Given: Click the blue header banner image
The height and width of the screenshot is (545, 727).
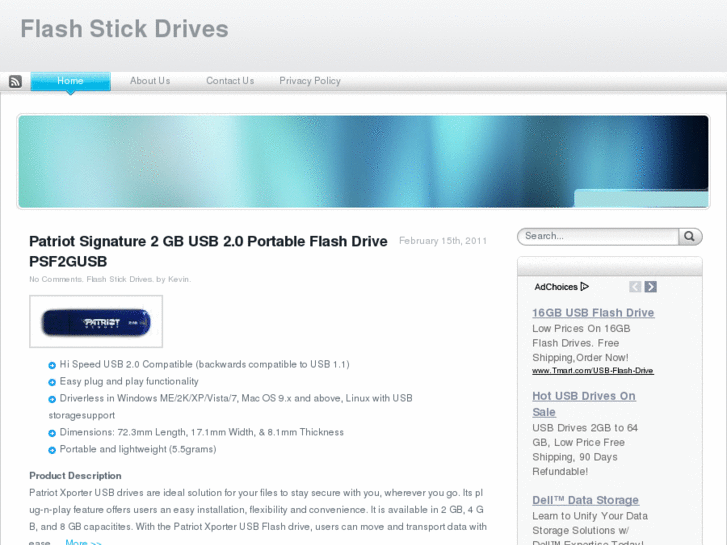Looking at the screenshot, I should pos(364,161).
